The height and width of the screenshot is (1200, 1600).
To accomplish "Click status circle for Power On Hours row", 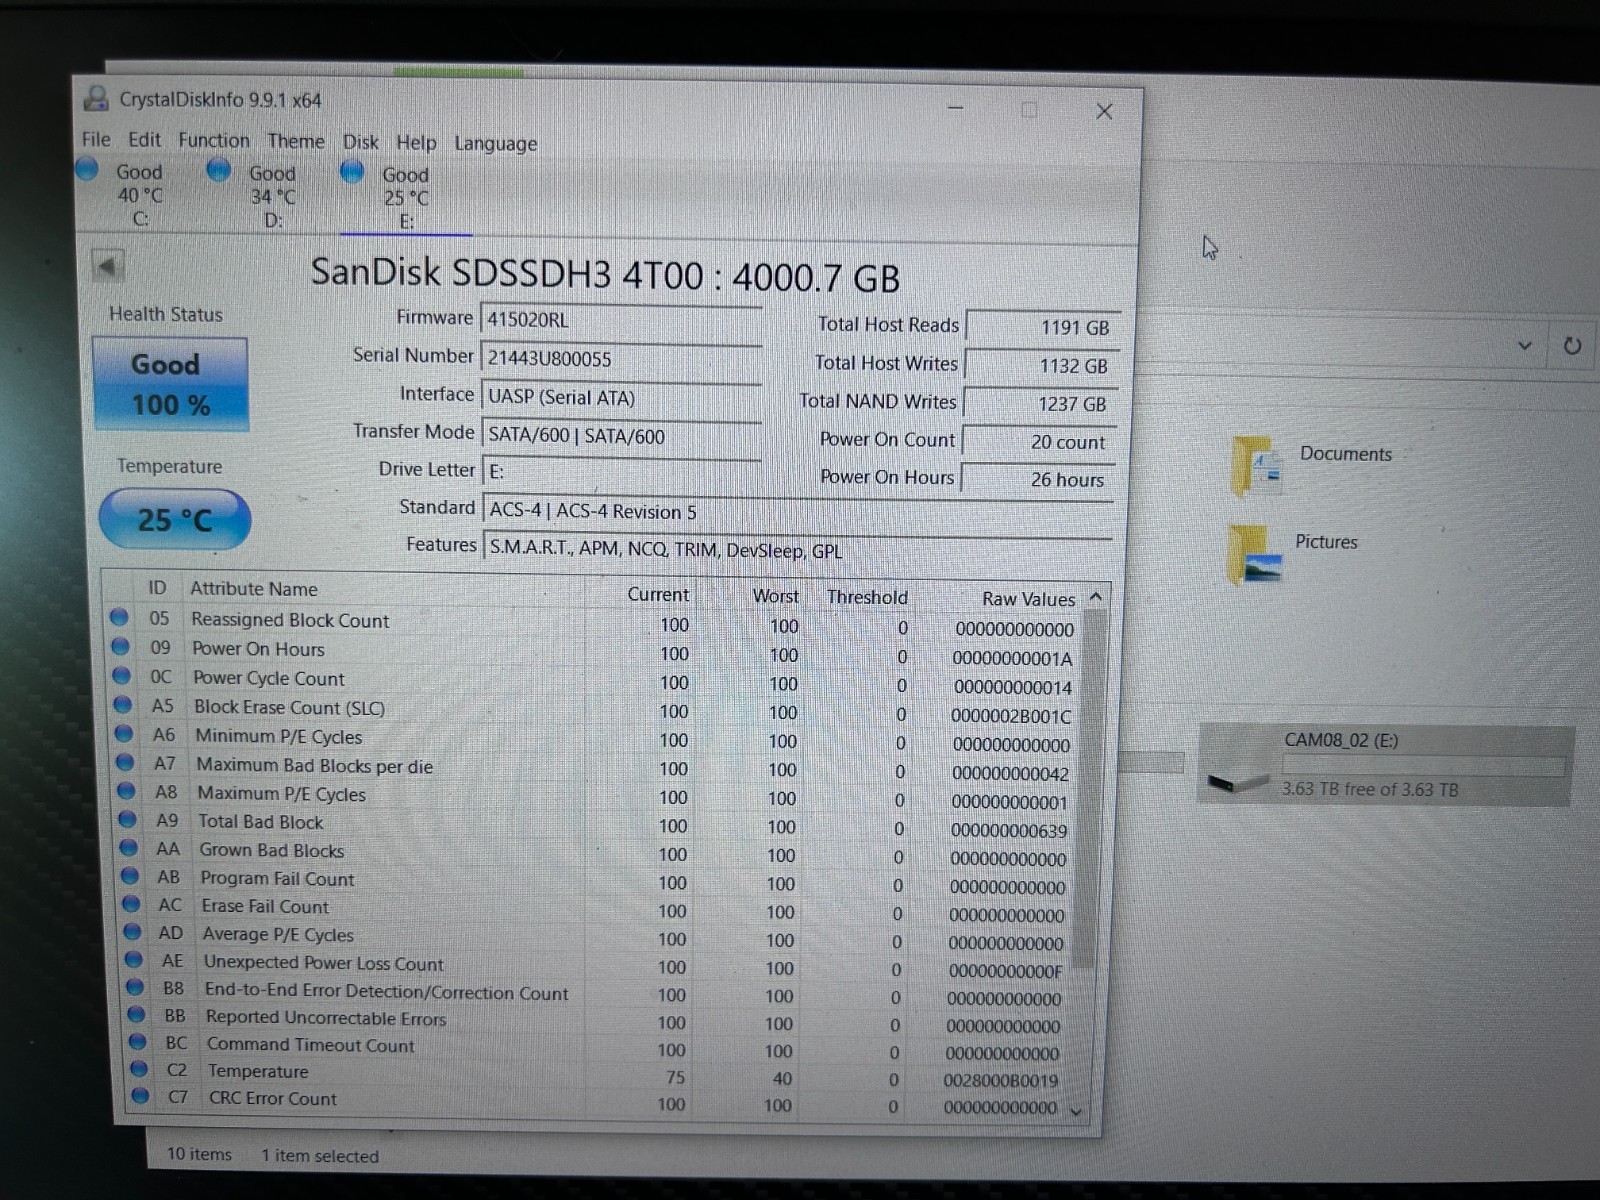I will 120,646.
